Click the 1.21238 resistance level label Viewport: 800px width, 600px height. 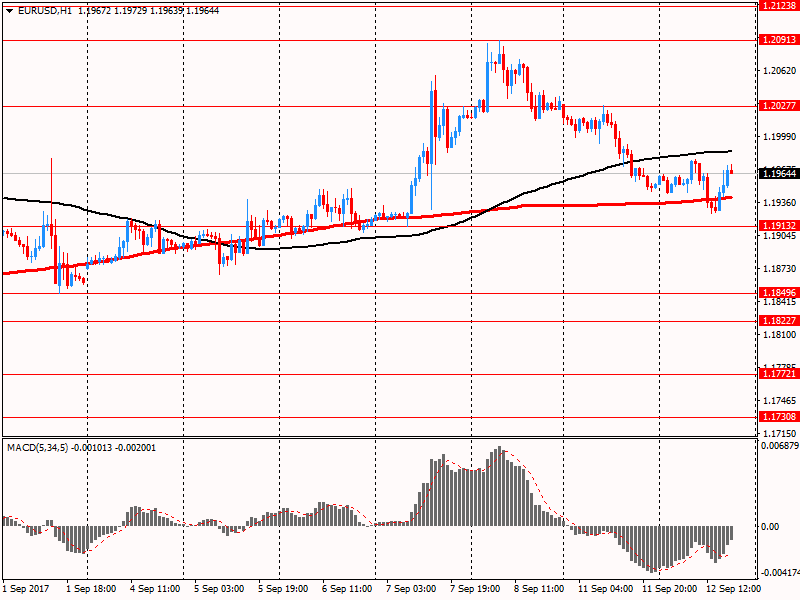(779, 6)
